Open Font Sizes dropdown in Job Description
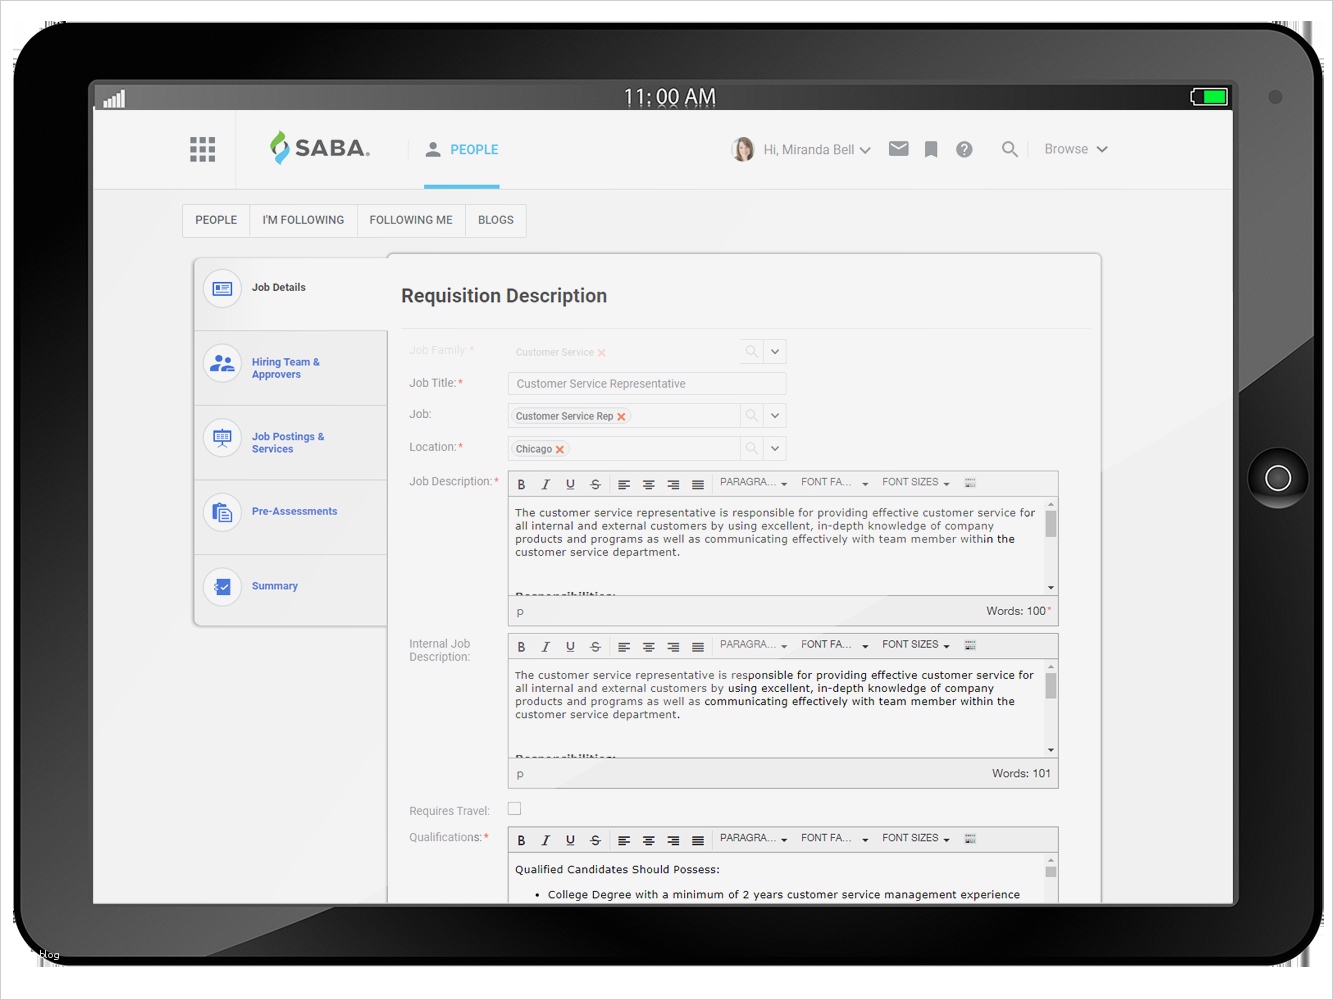 916,483
